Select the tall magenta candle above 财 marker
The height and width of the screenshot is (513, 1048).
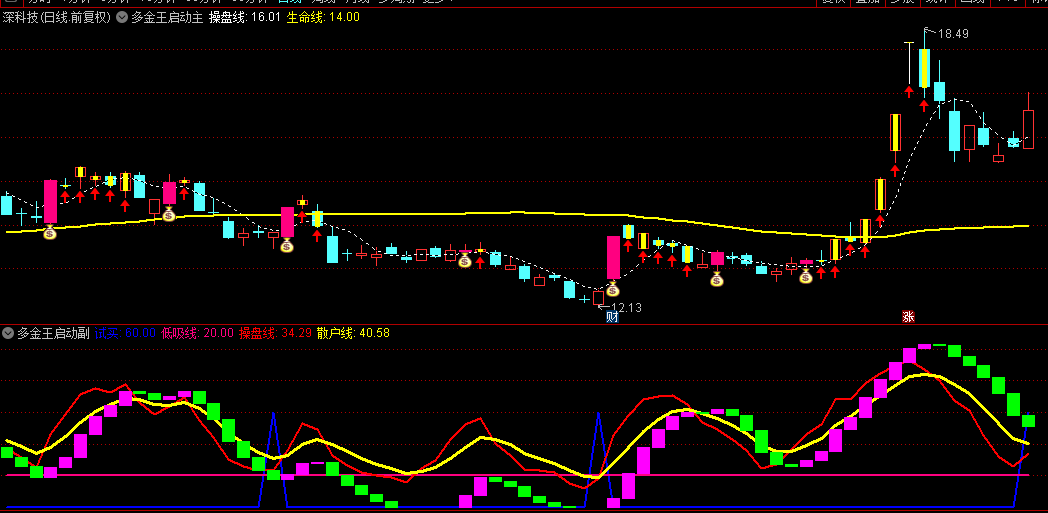[x=613, y=257]
